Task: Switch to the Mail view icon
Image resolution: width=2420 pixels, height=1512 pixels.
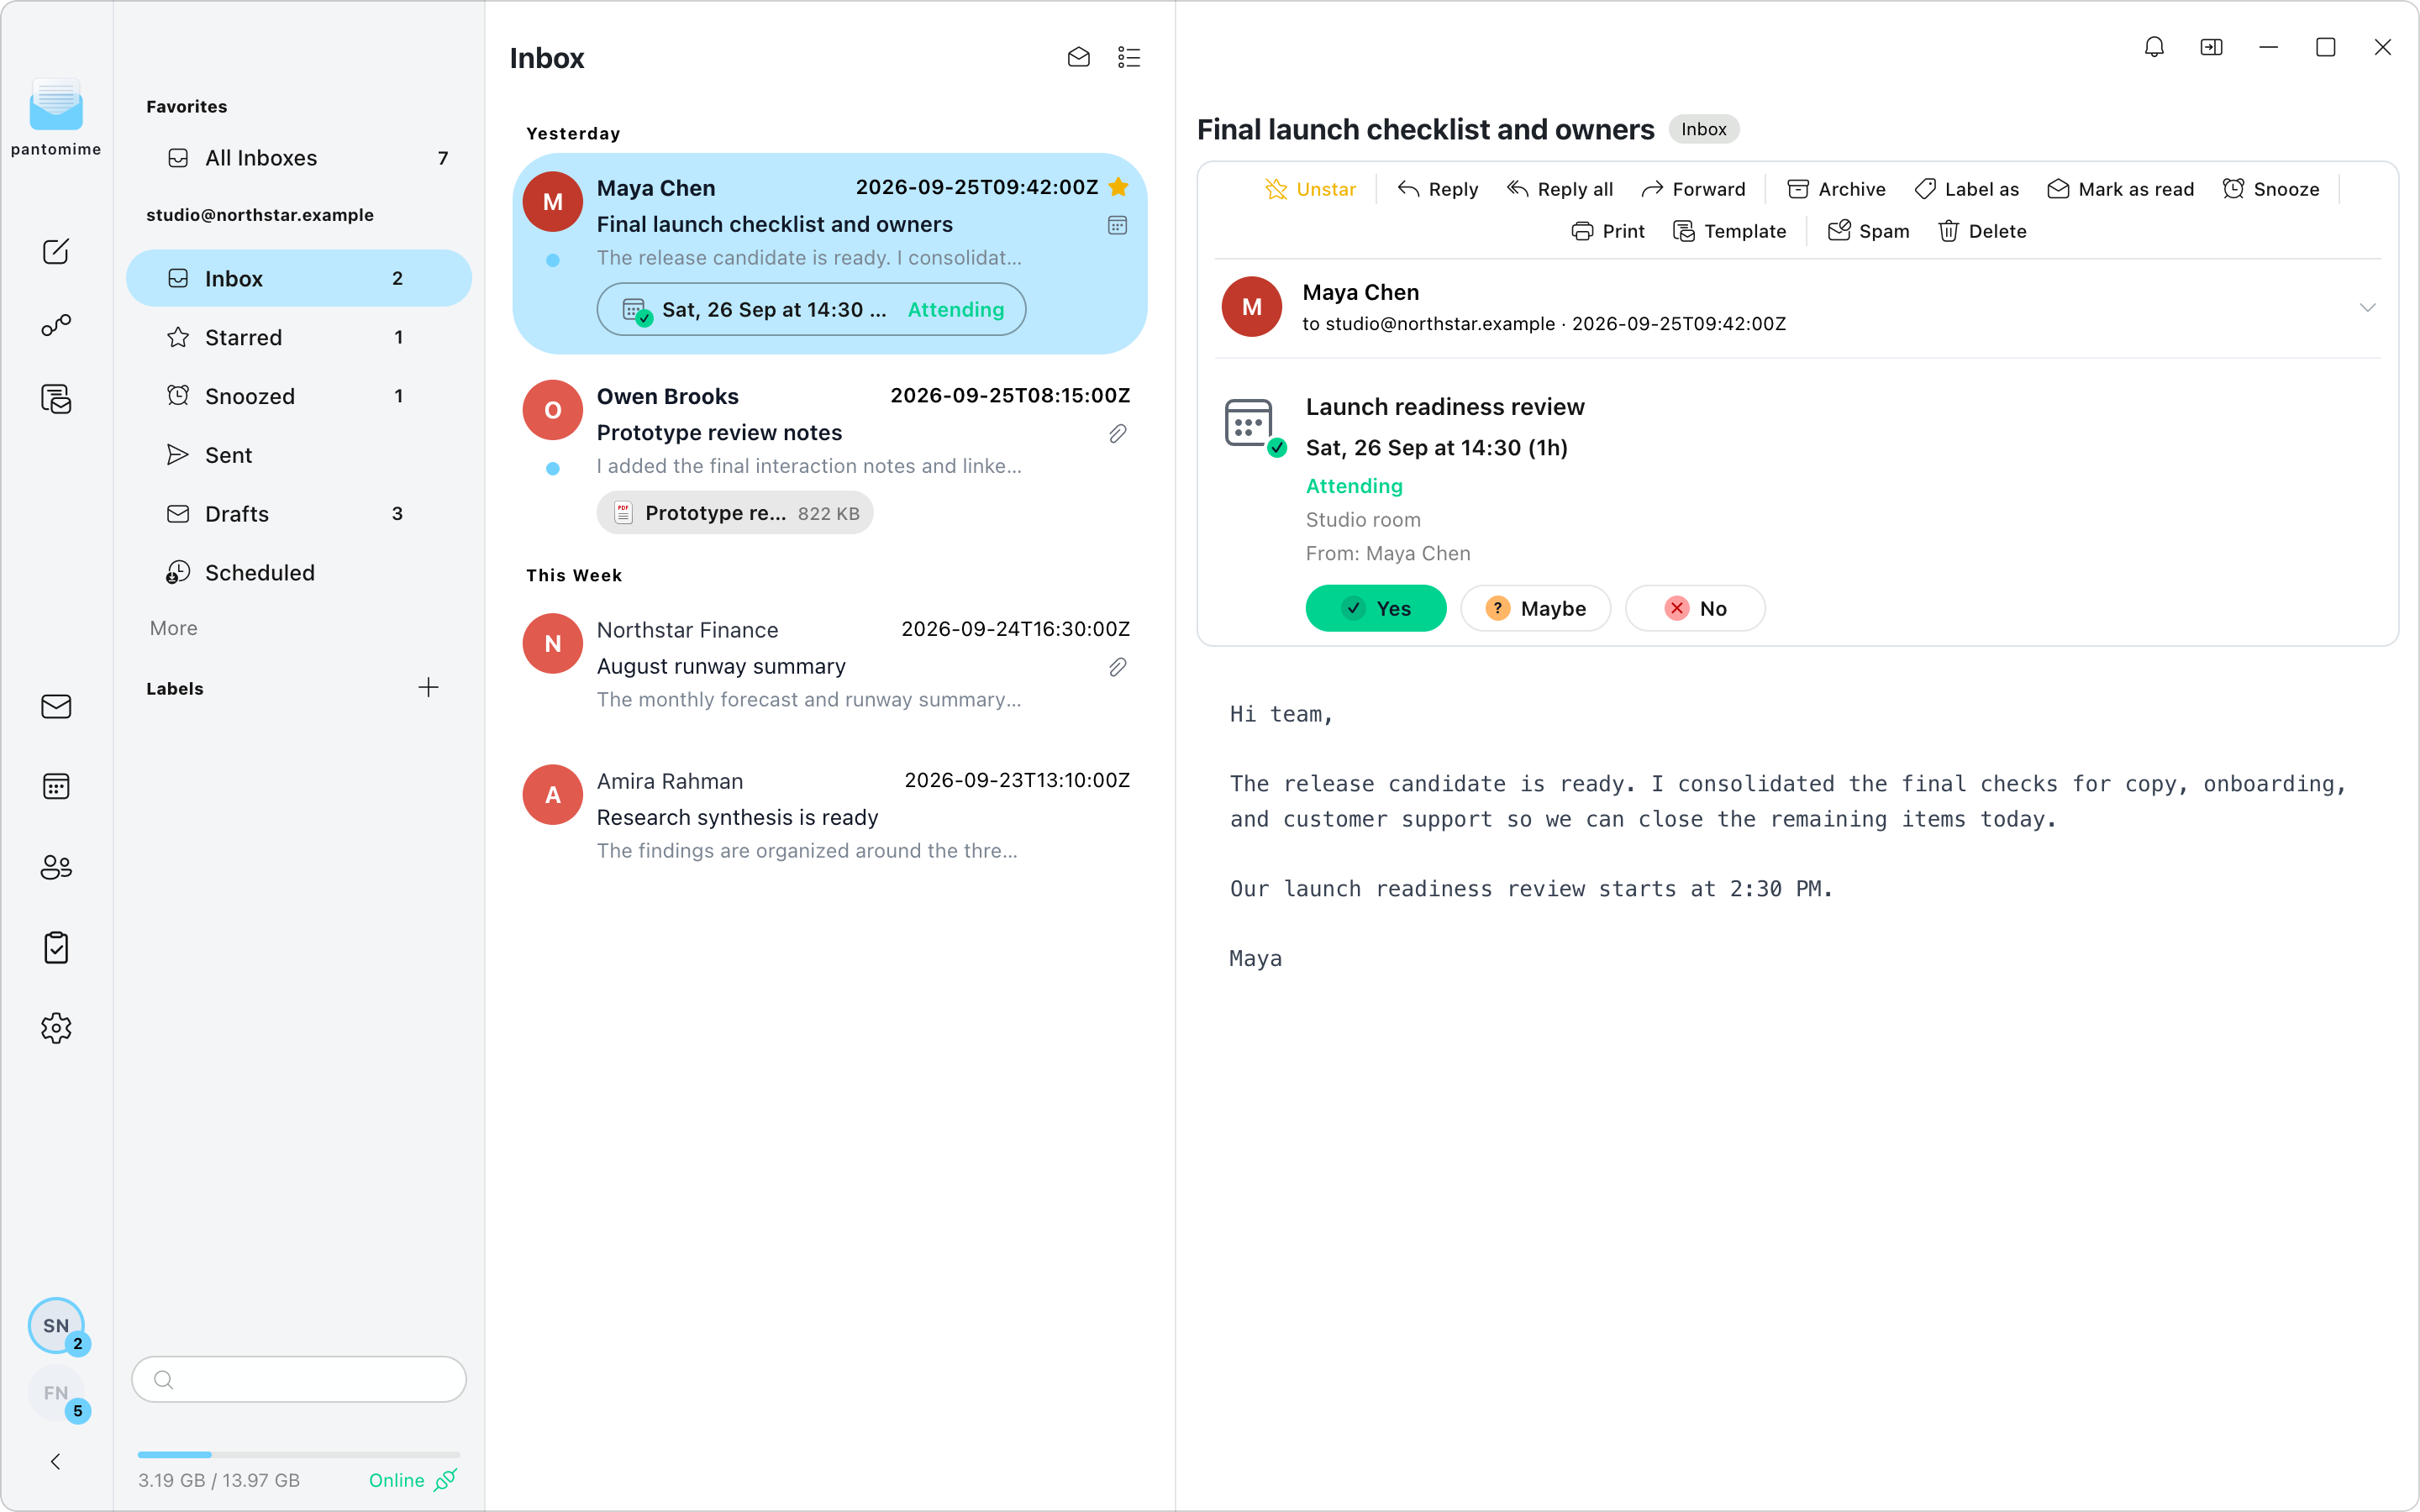Action: (56, 706)
